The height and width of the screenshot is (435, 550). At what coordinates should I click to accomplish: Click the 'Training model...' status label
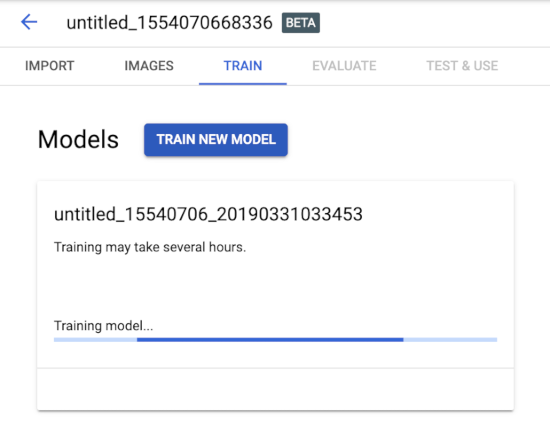point(103,326)
